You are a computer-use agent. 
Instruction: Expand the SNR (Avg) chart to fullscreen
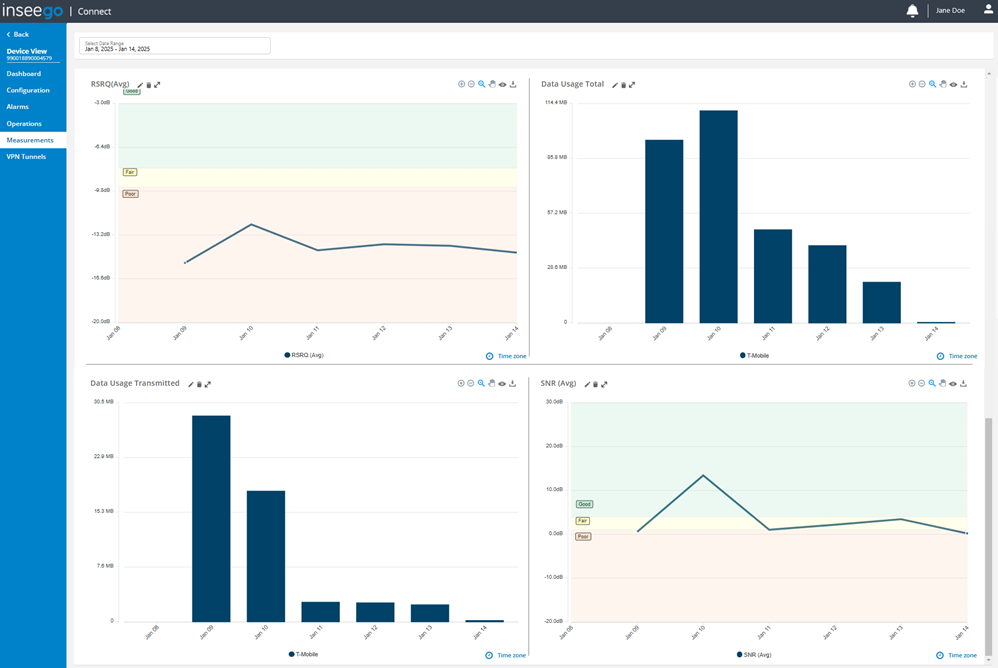[604, 384]
